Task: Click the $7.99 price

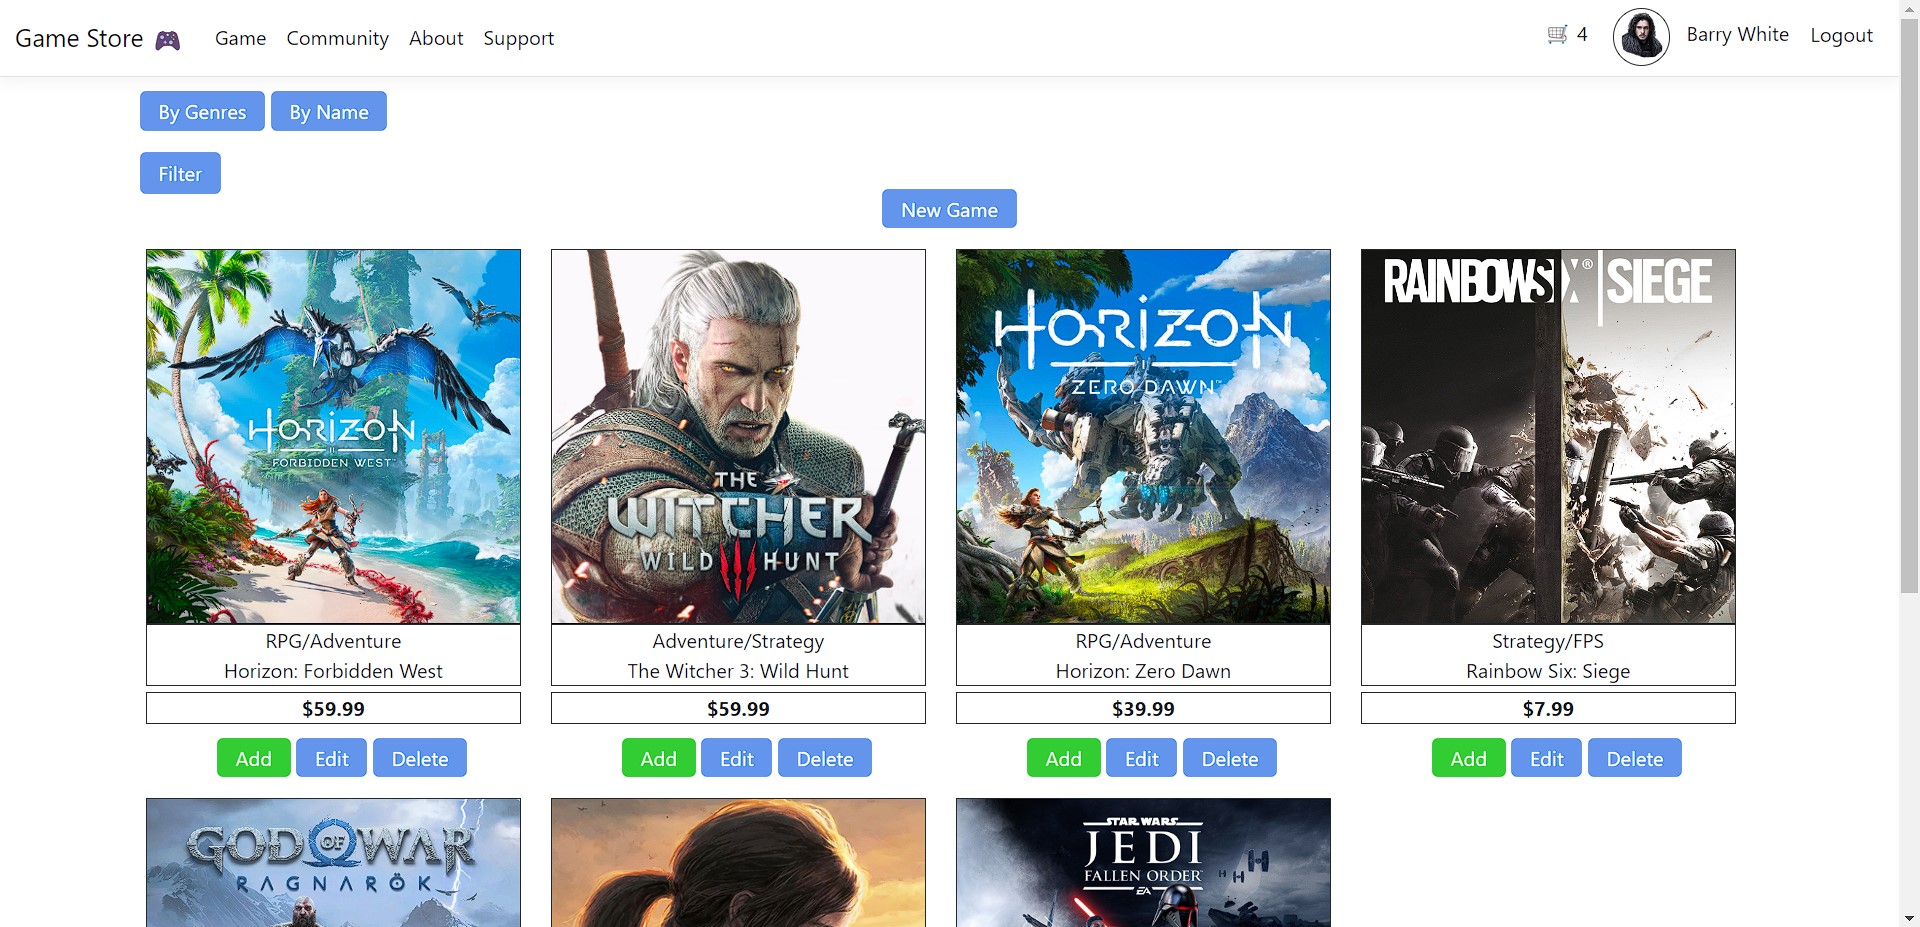Action: pyautogui.click(x=1548, y=708)
